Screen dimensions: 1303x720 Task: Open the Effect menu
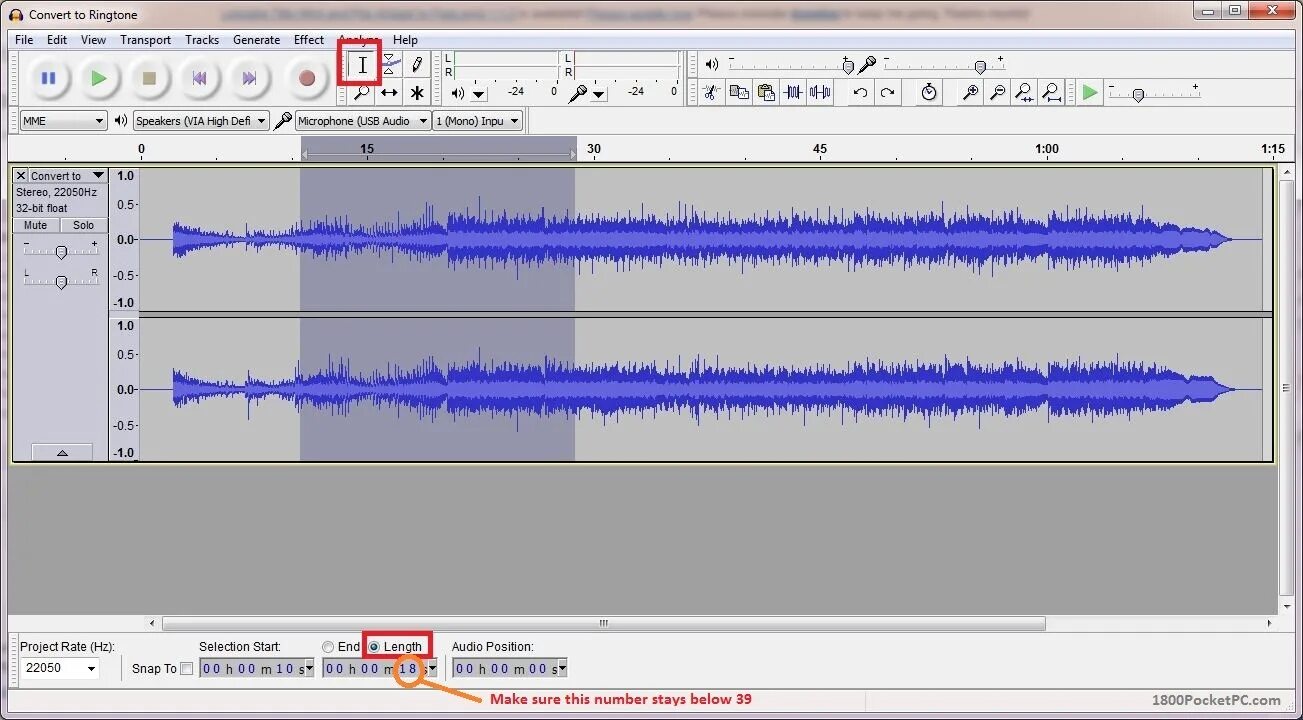point(308,40)
